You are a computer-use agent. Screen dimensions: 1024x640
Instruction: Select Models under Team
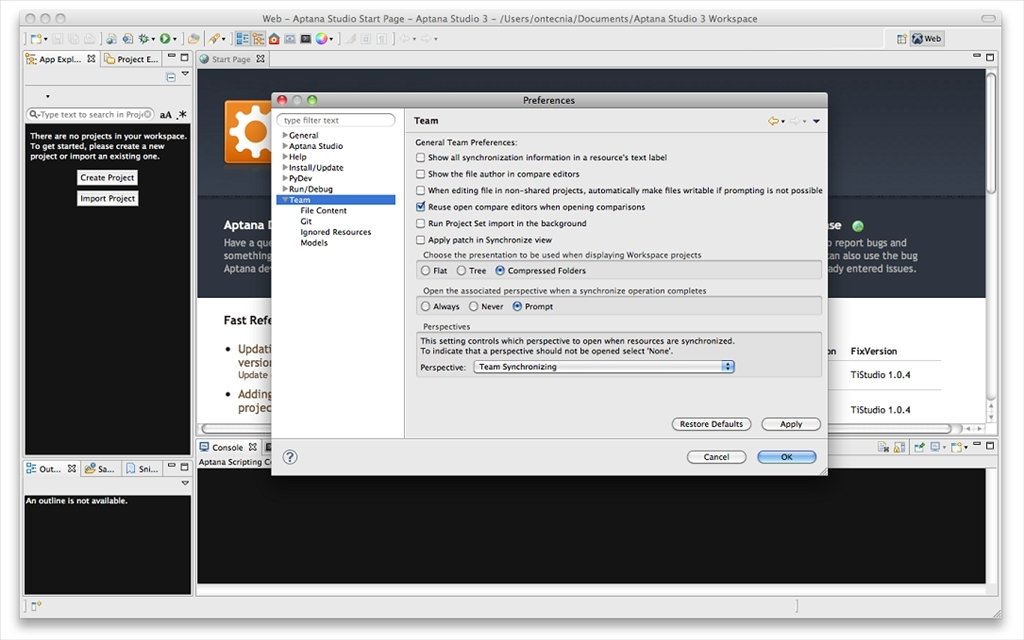(x=313, y=242)
